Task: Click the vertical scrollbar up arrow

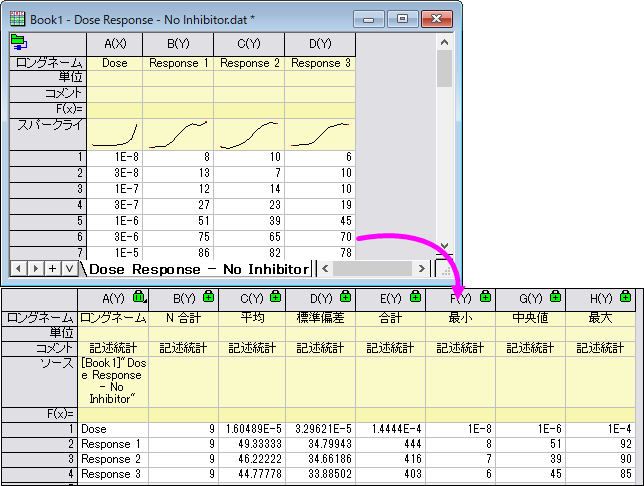Action: 444,42
